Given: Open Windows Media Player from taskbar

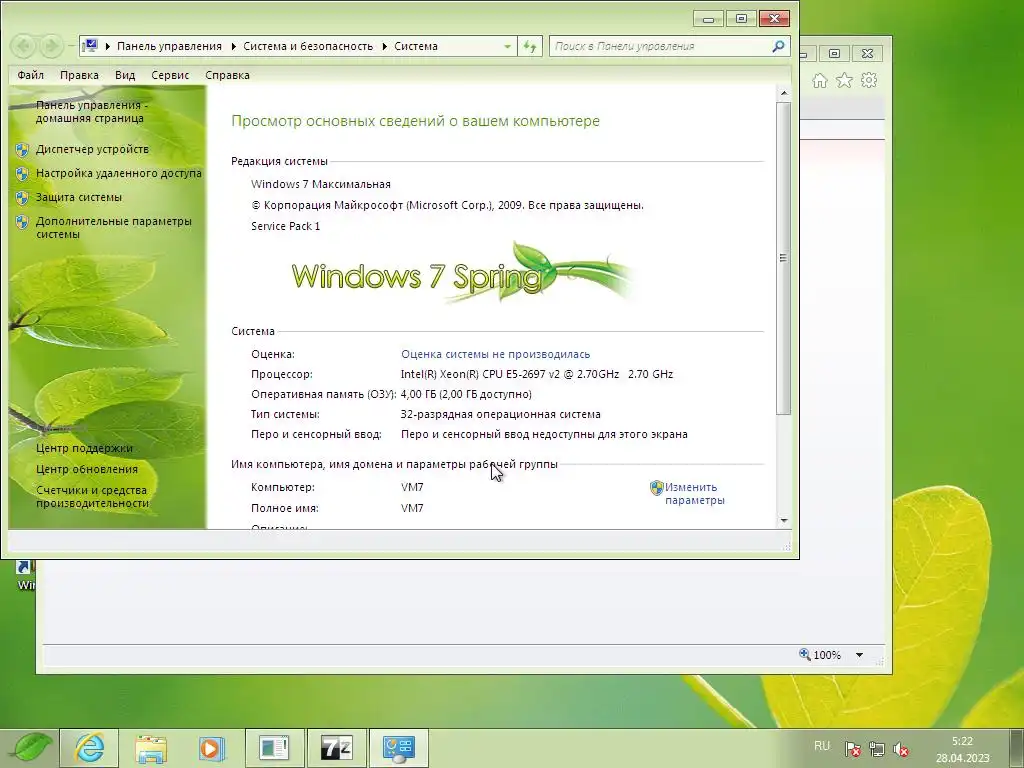Looking at the screenshot, I should point(212,748).
